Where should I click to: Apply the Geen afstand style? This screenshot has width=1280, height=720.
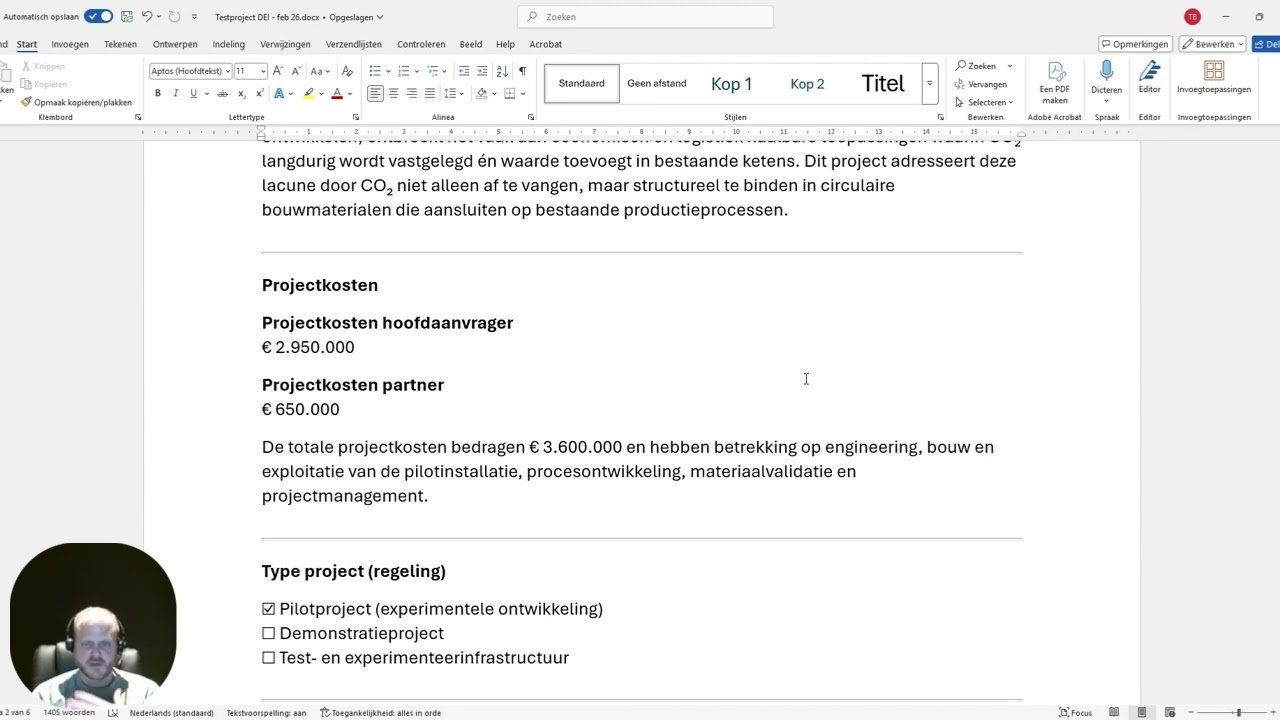coord(657,84)
